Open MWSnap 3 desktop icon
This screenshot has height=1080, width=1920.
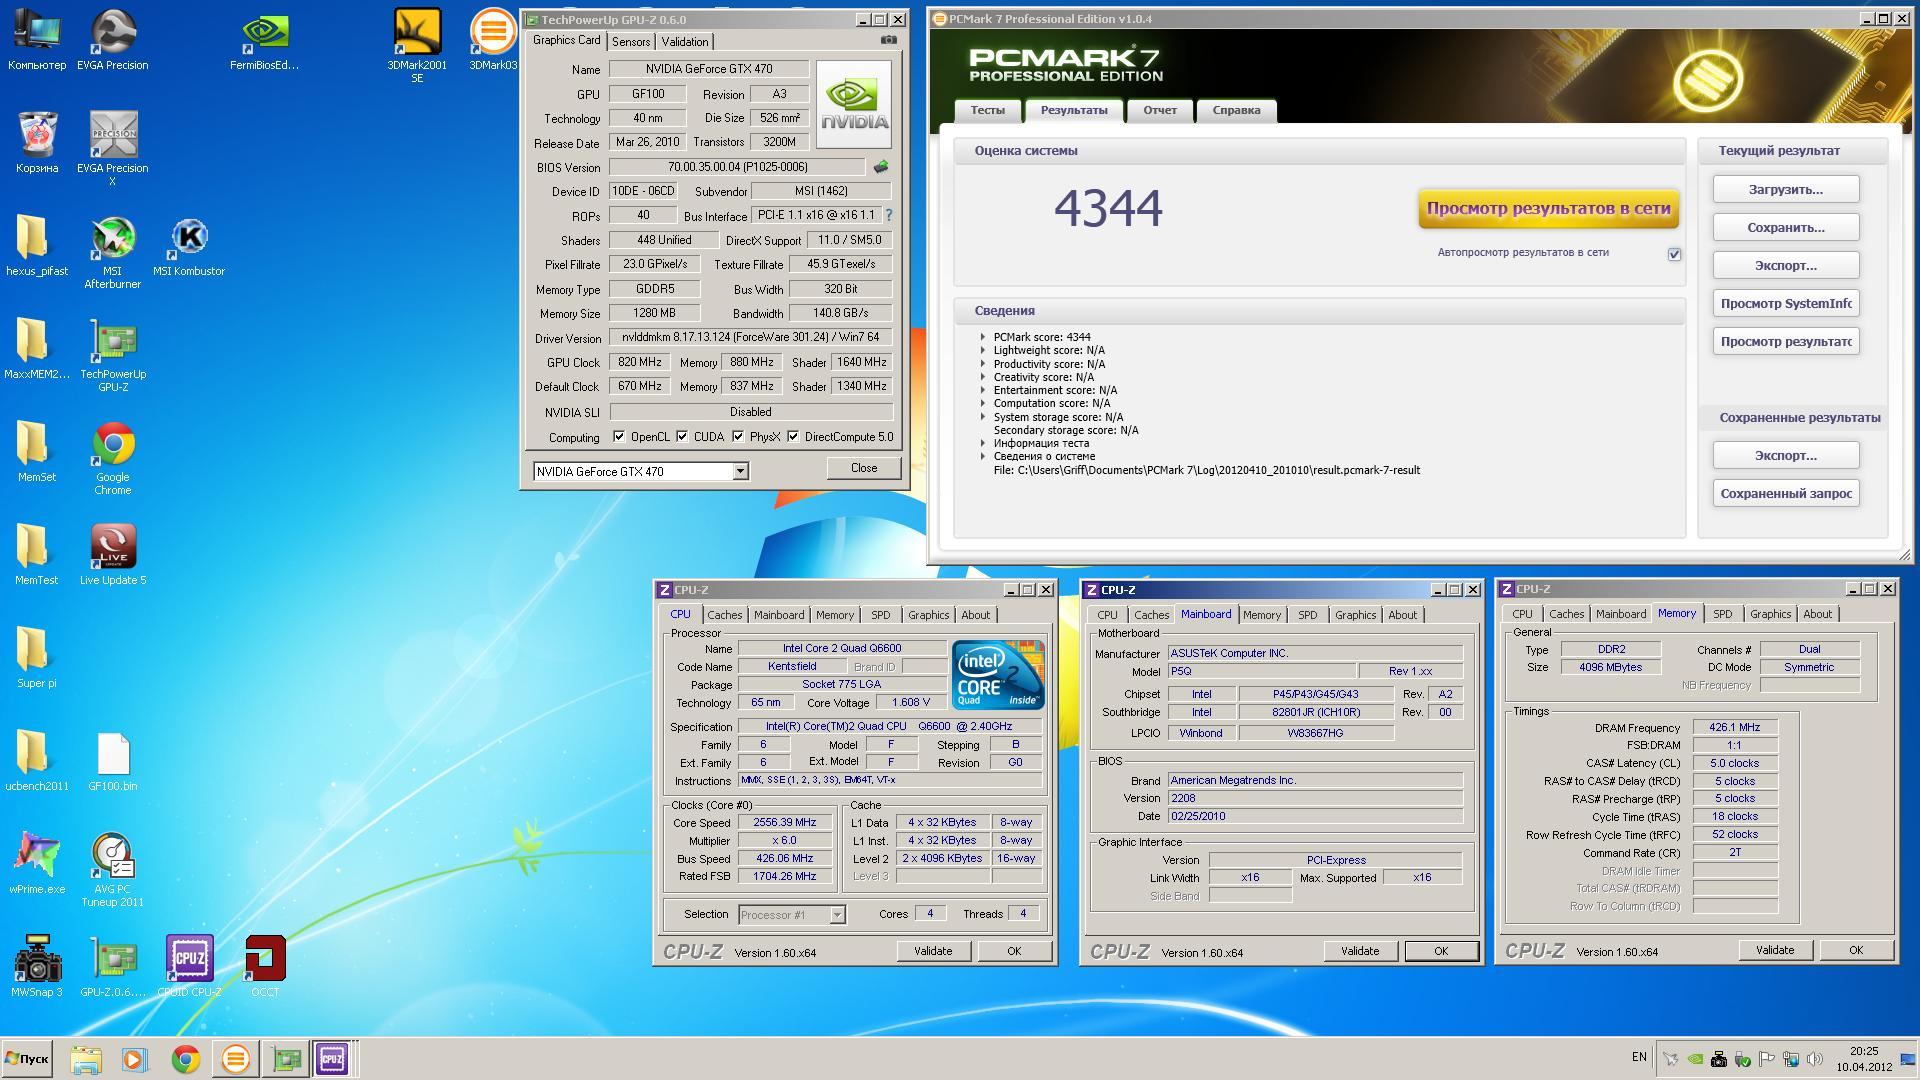(37, 967)
